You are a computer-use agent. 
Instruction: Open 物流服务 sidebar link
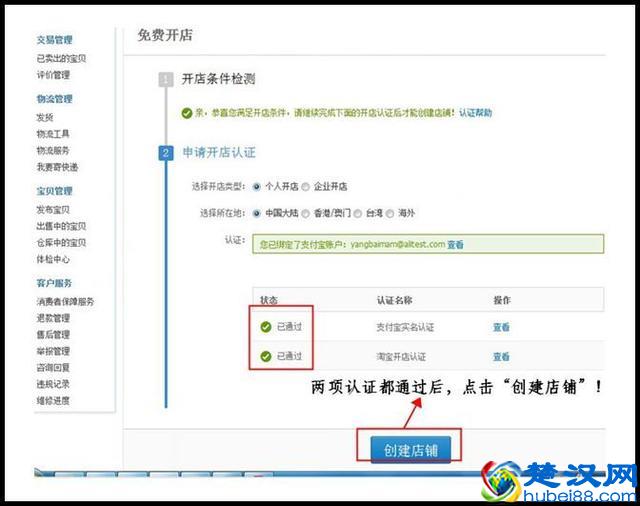tap(53, 151)
